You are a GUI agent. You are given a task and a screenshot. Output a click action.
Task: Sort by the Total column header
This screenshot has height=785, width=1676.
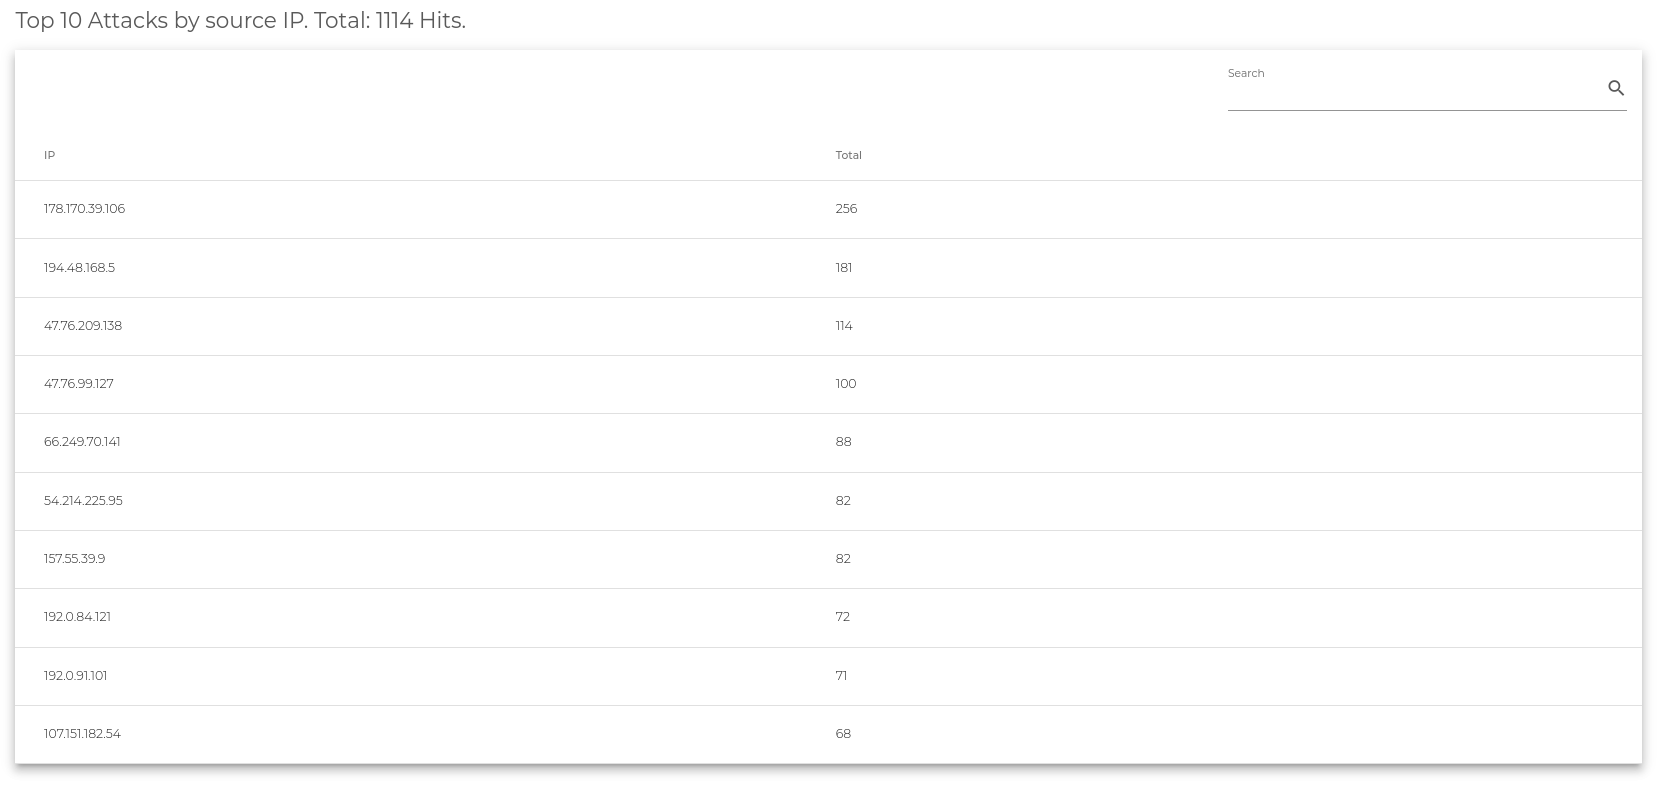tap(848, 155)
